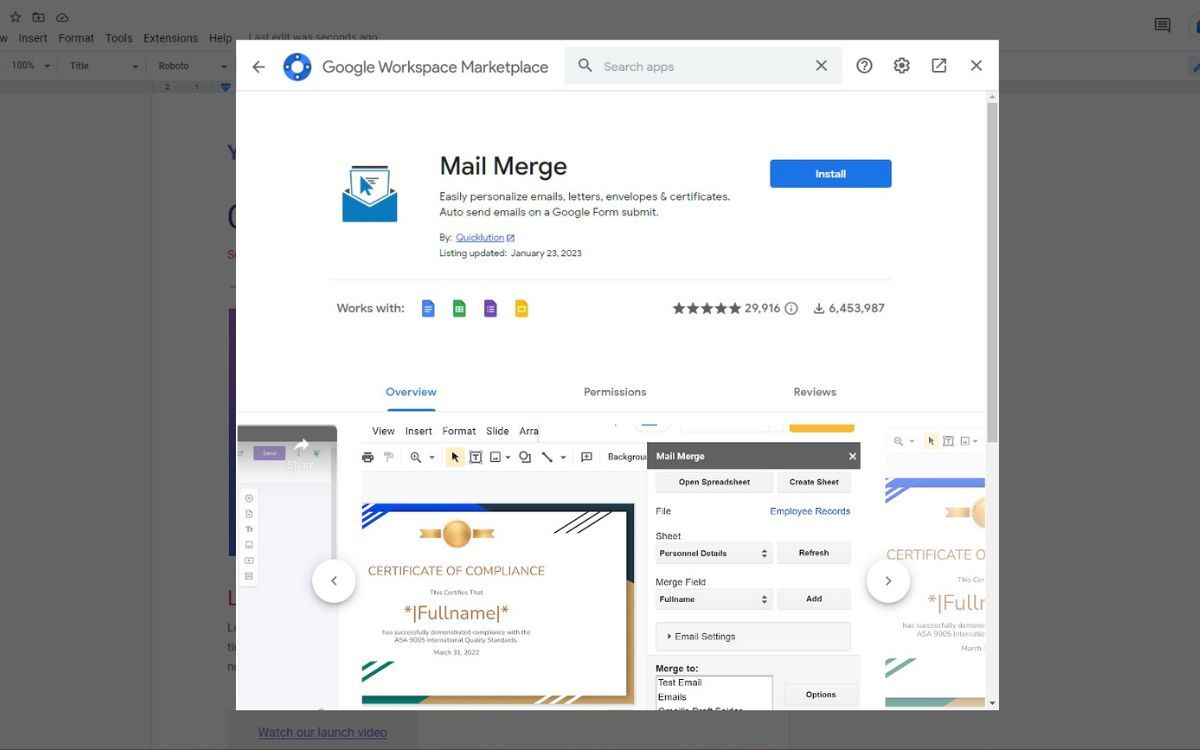Open the Title paragraph style dropdown

103,65
